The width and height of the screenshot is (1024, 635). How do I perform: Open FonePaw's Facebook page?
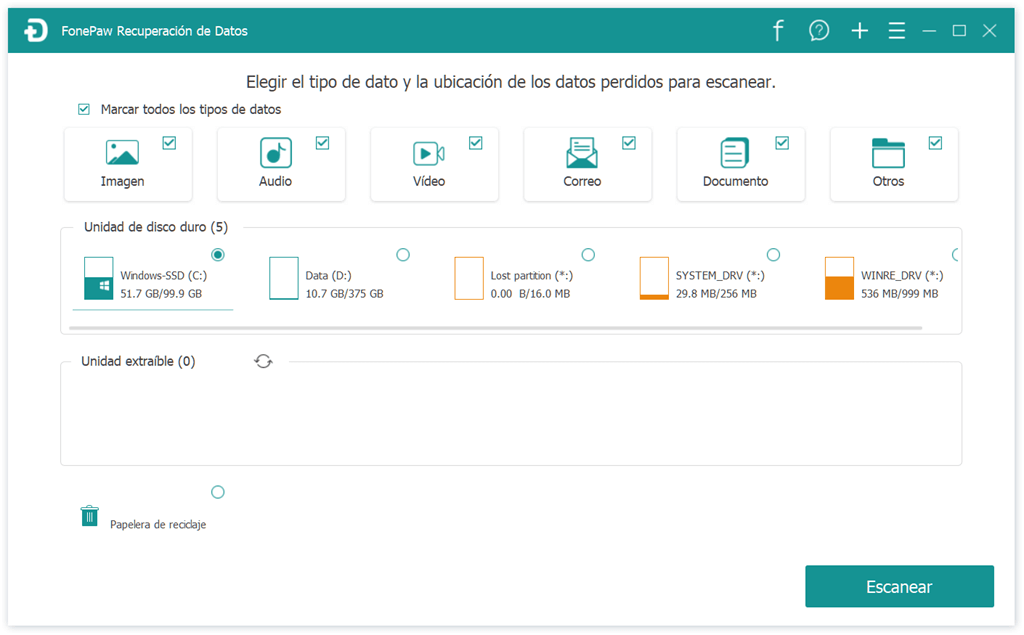coord(778,30)
